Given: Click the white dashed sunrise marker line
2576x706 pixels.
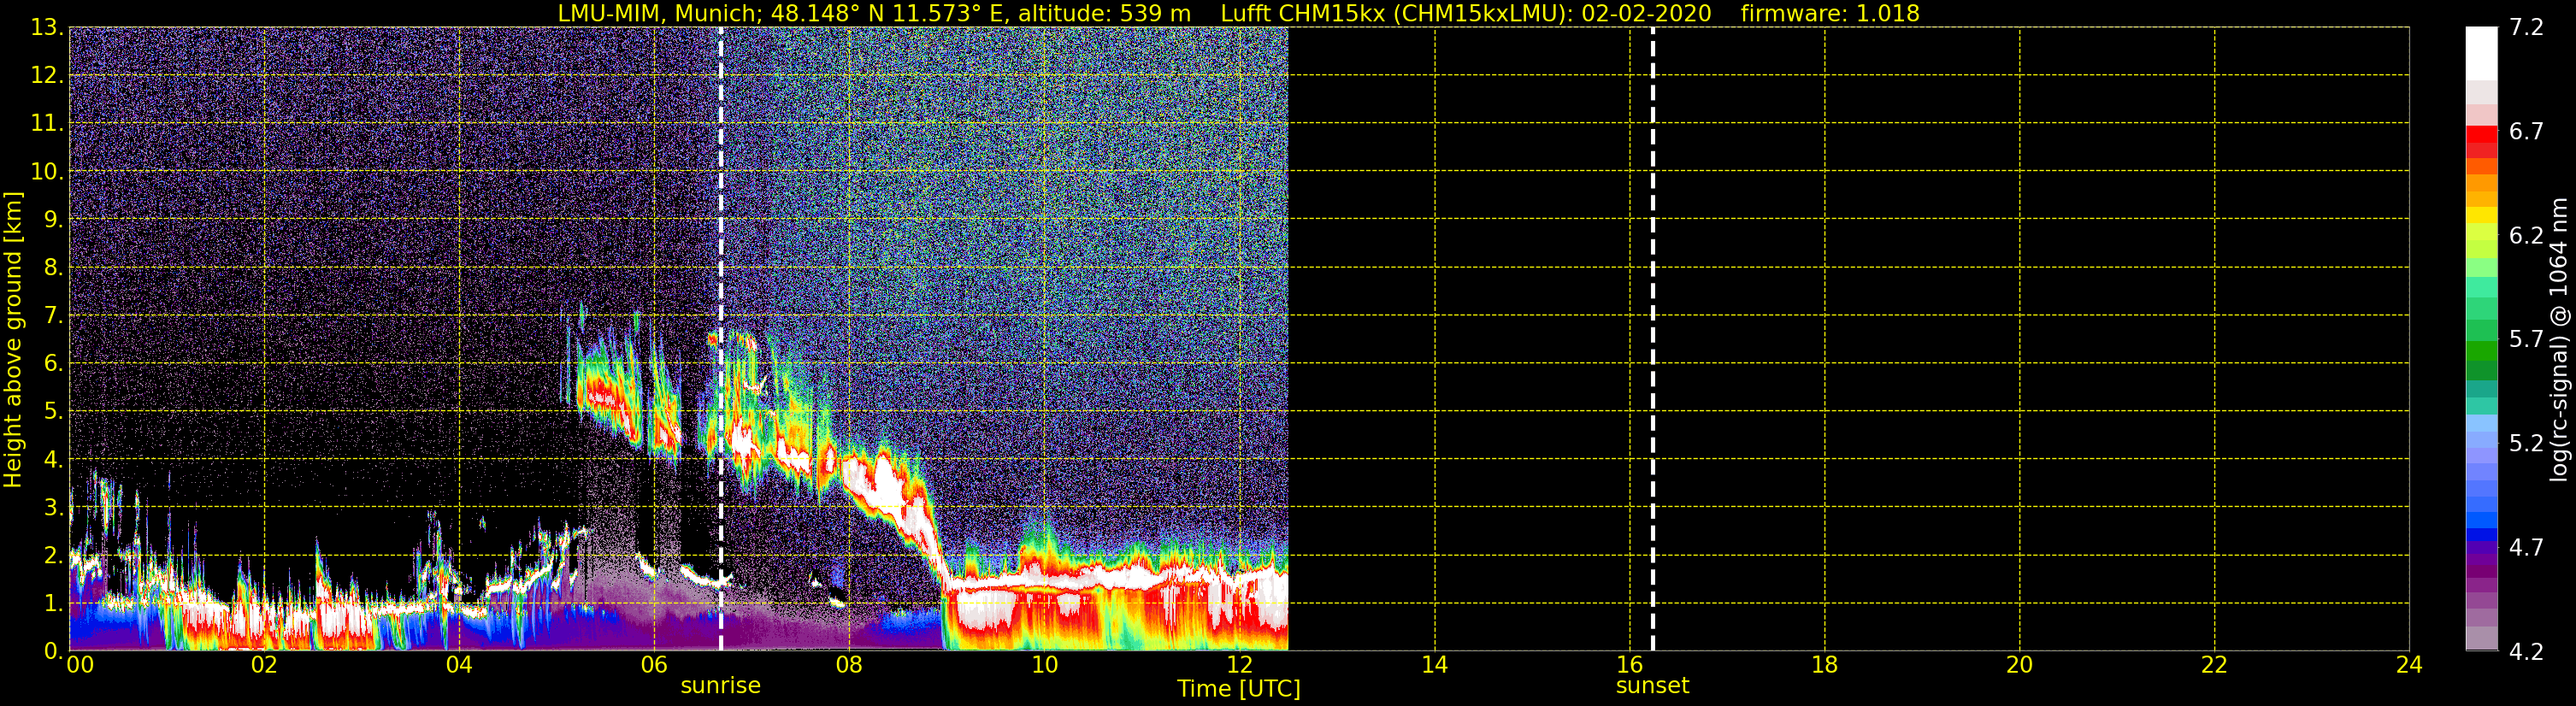Looking at the screenshot, I should pyautogui.click(x=720, y=339).
